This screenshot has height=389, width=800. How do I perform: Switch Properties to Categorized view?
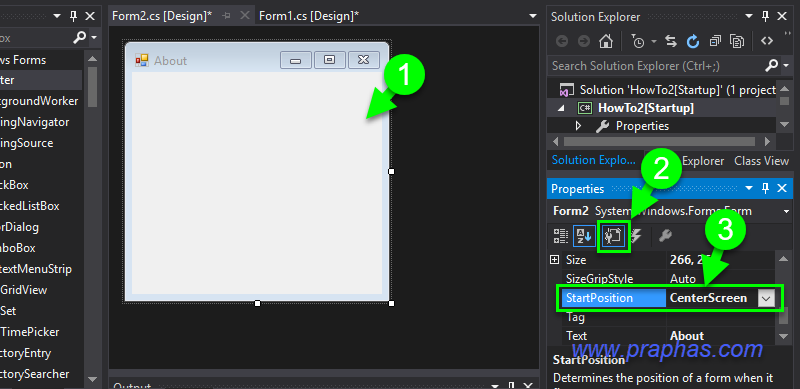point(561,236)
